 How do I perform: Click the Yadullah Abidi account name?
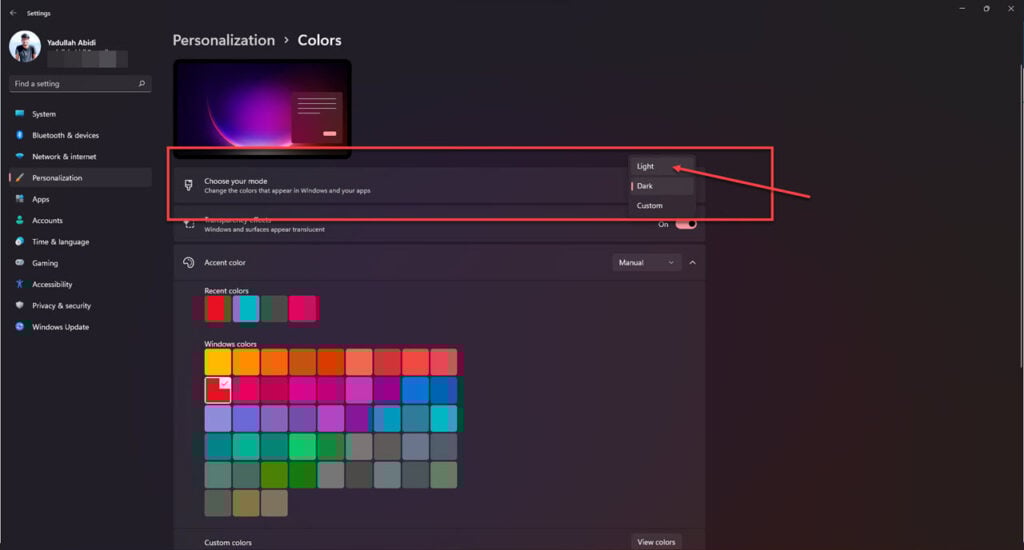71,42
